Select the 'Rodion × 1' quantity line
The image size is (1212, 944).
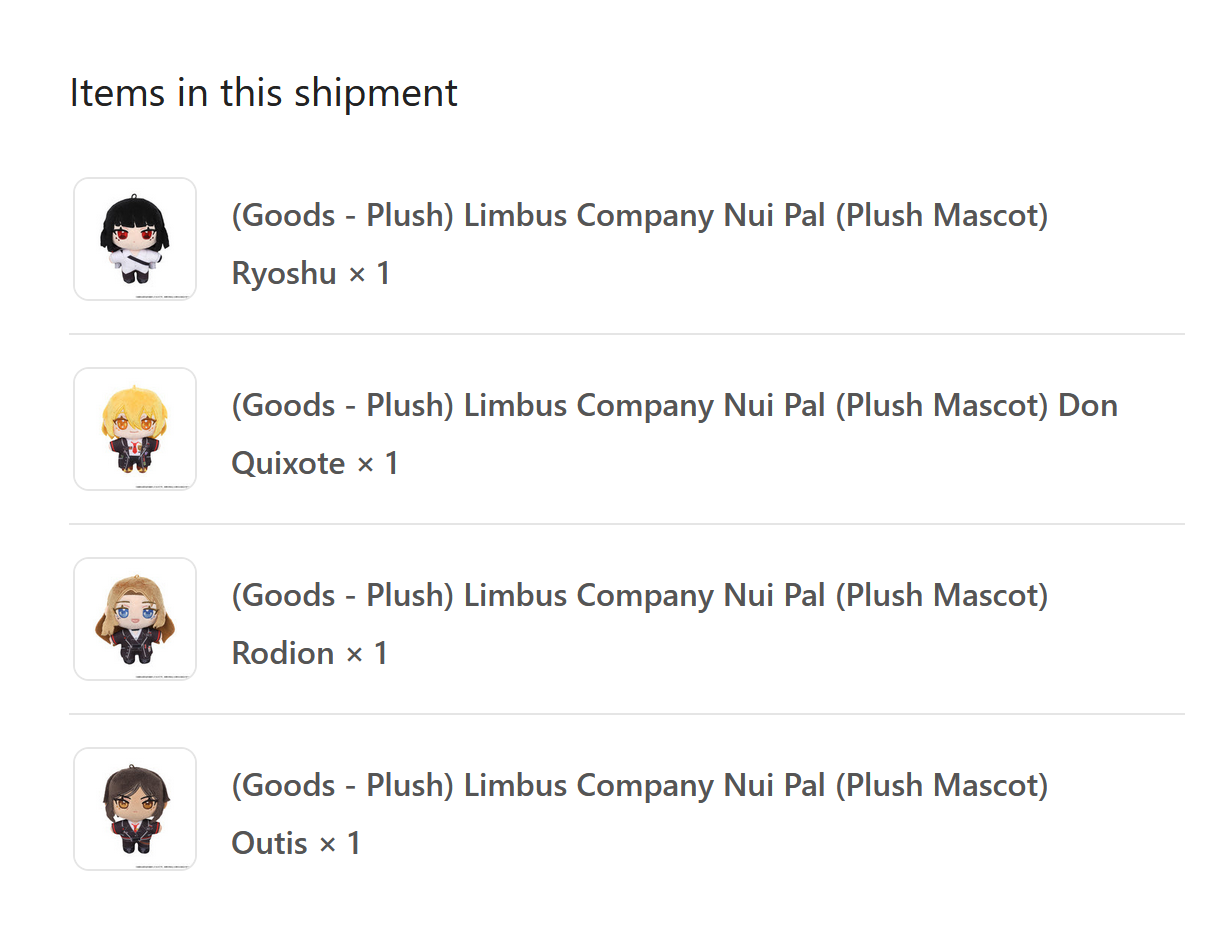(310, 653)
